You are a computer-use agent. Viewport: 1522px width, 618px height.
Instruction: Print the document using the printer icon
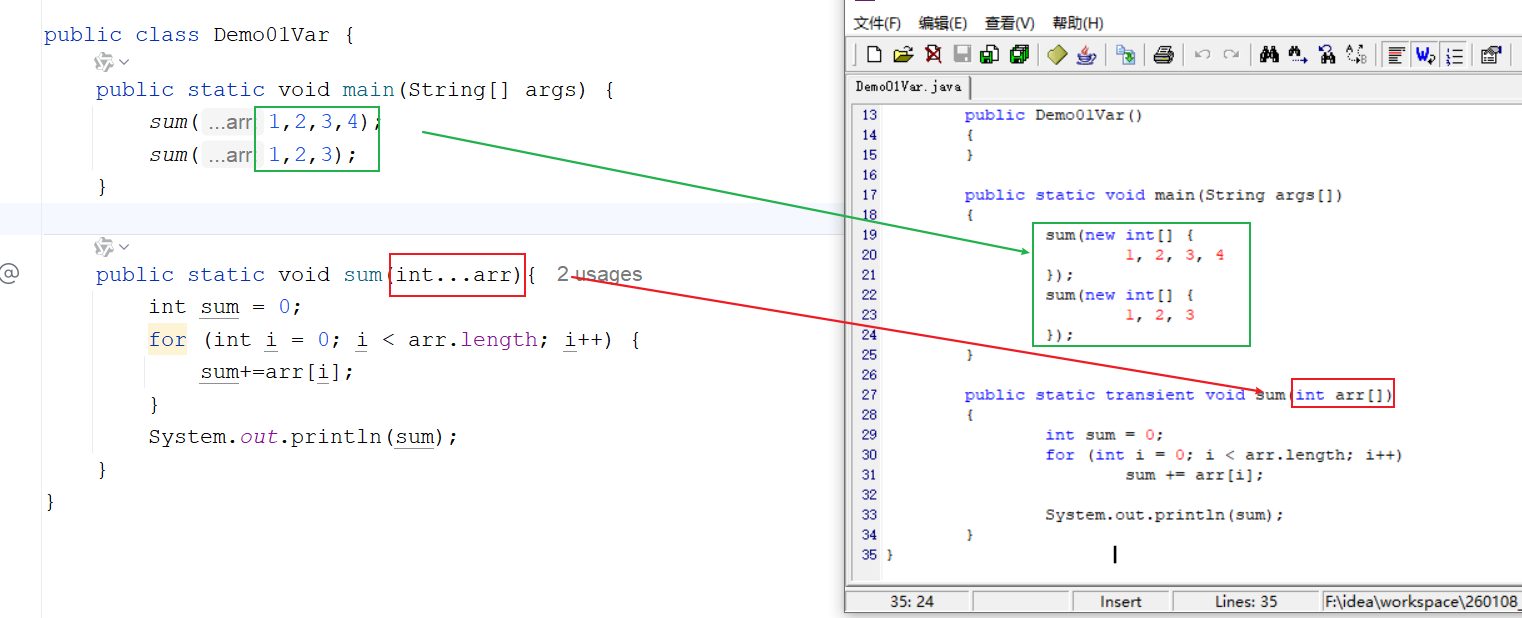point(1163,55)
